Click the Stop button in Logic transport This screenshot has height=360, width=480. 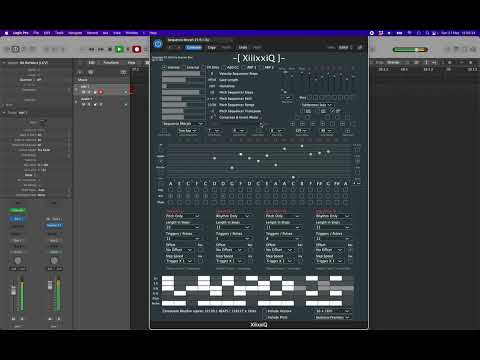point(110,49)
